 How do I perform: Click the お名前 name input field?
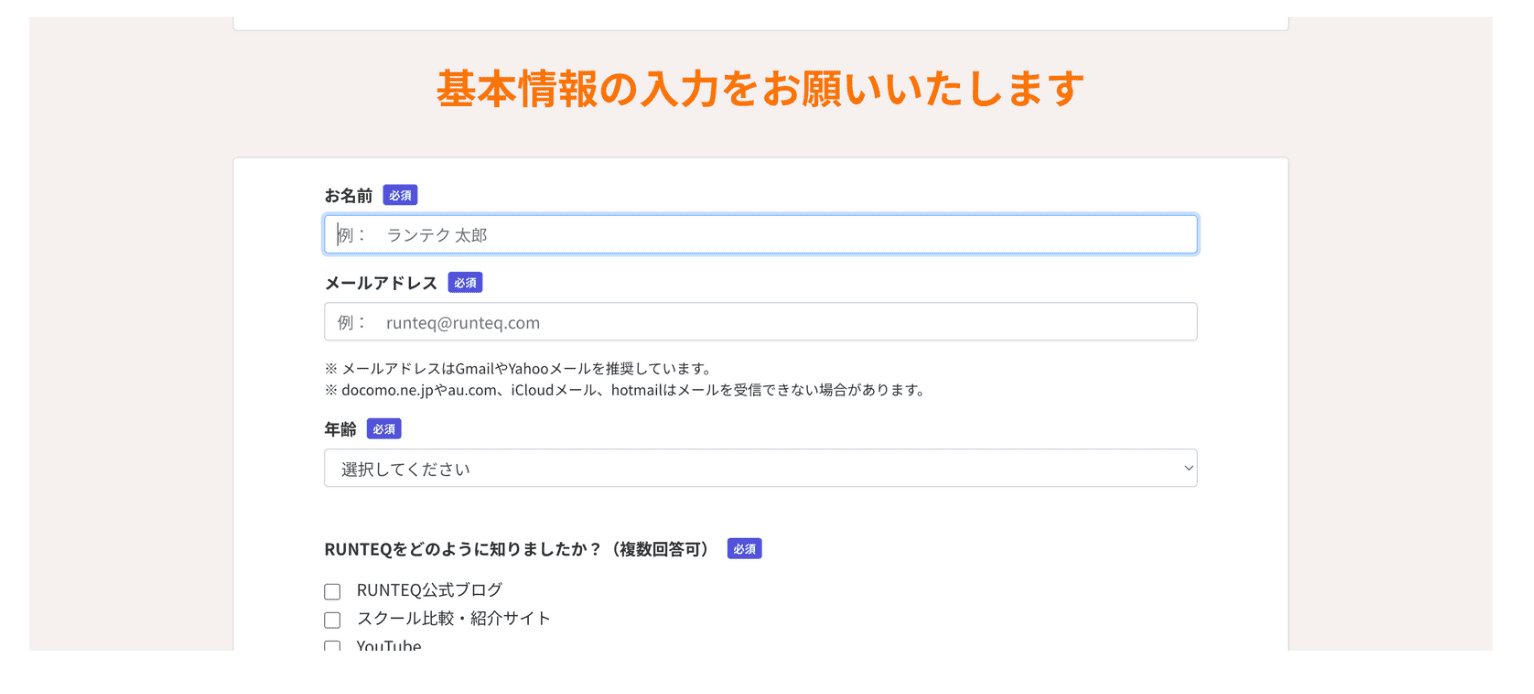pos(760,235)
